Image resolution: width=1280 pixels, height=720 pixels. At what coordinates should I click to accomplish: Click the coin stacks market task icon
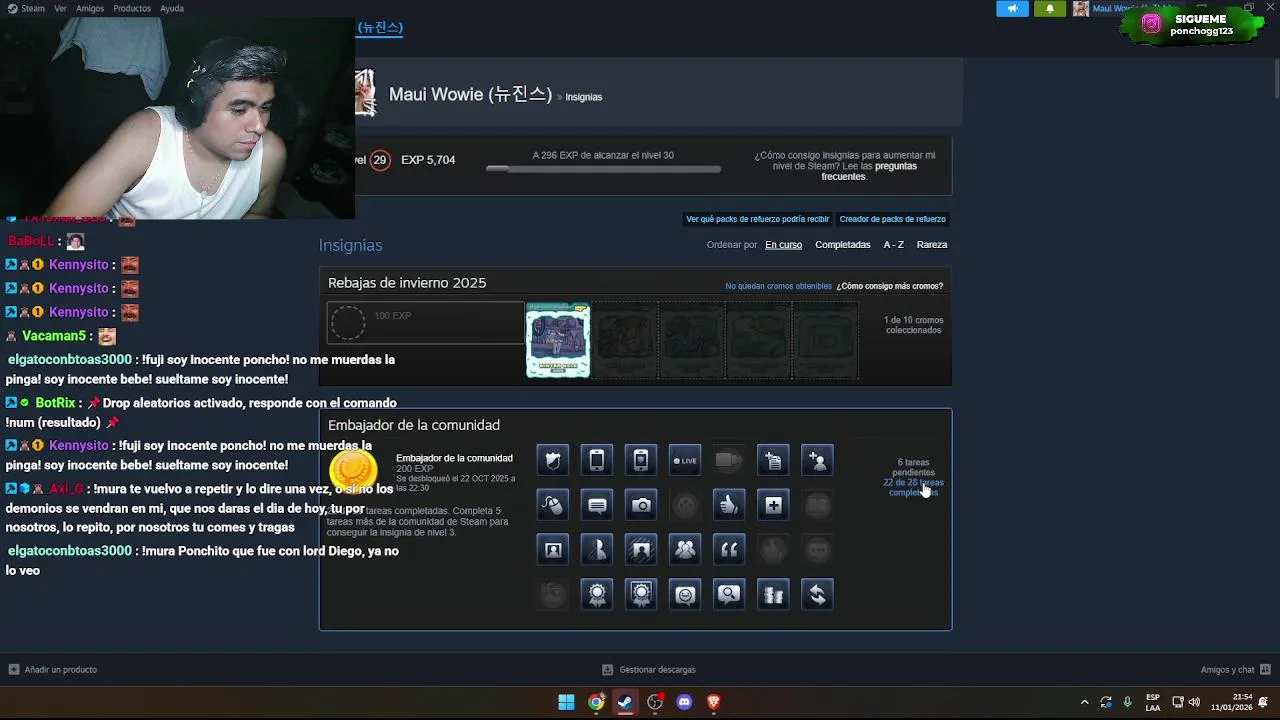[773, 594]
